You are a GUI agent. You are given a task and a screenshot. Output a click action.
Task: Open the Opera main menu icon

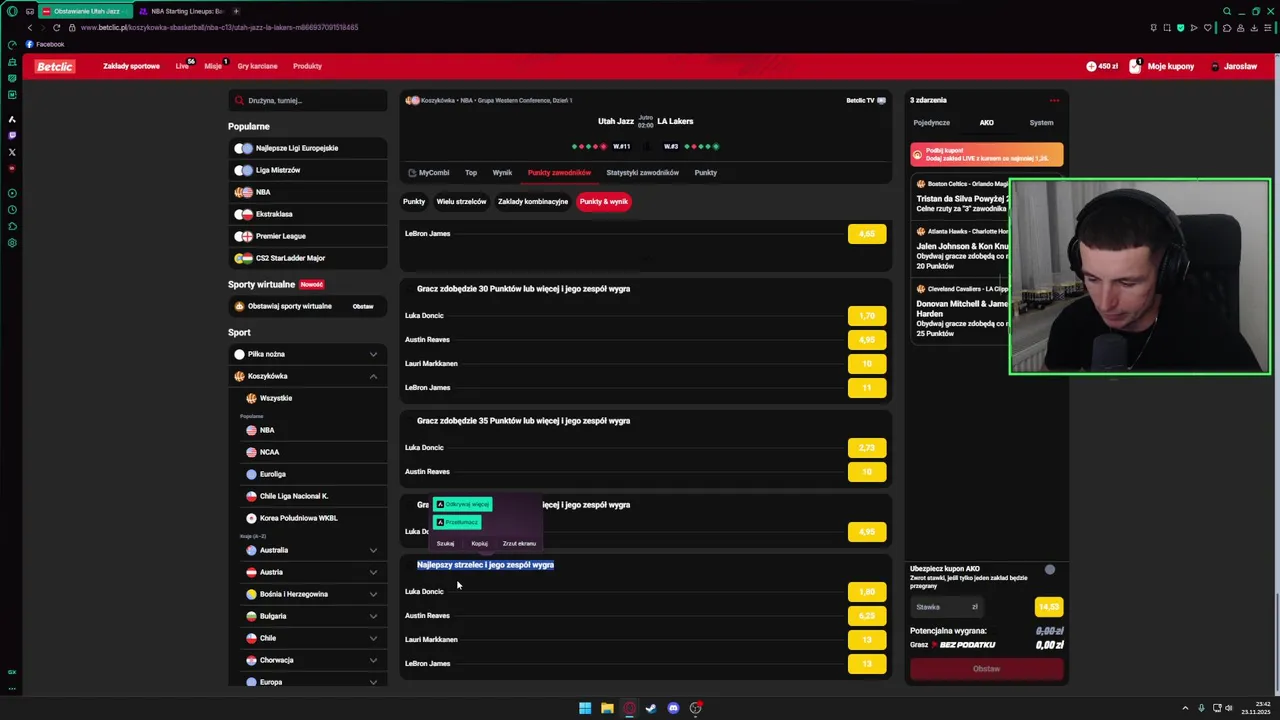tap(12, 11)
